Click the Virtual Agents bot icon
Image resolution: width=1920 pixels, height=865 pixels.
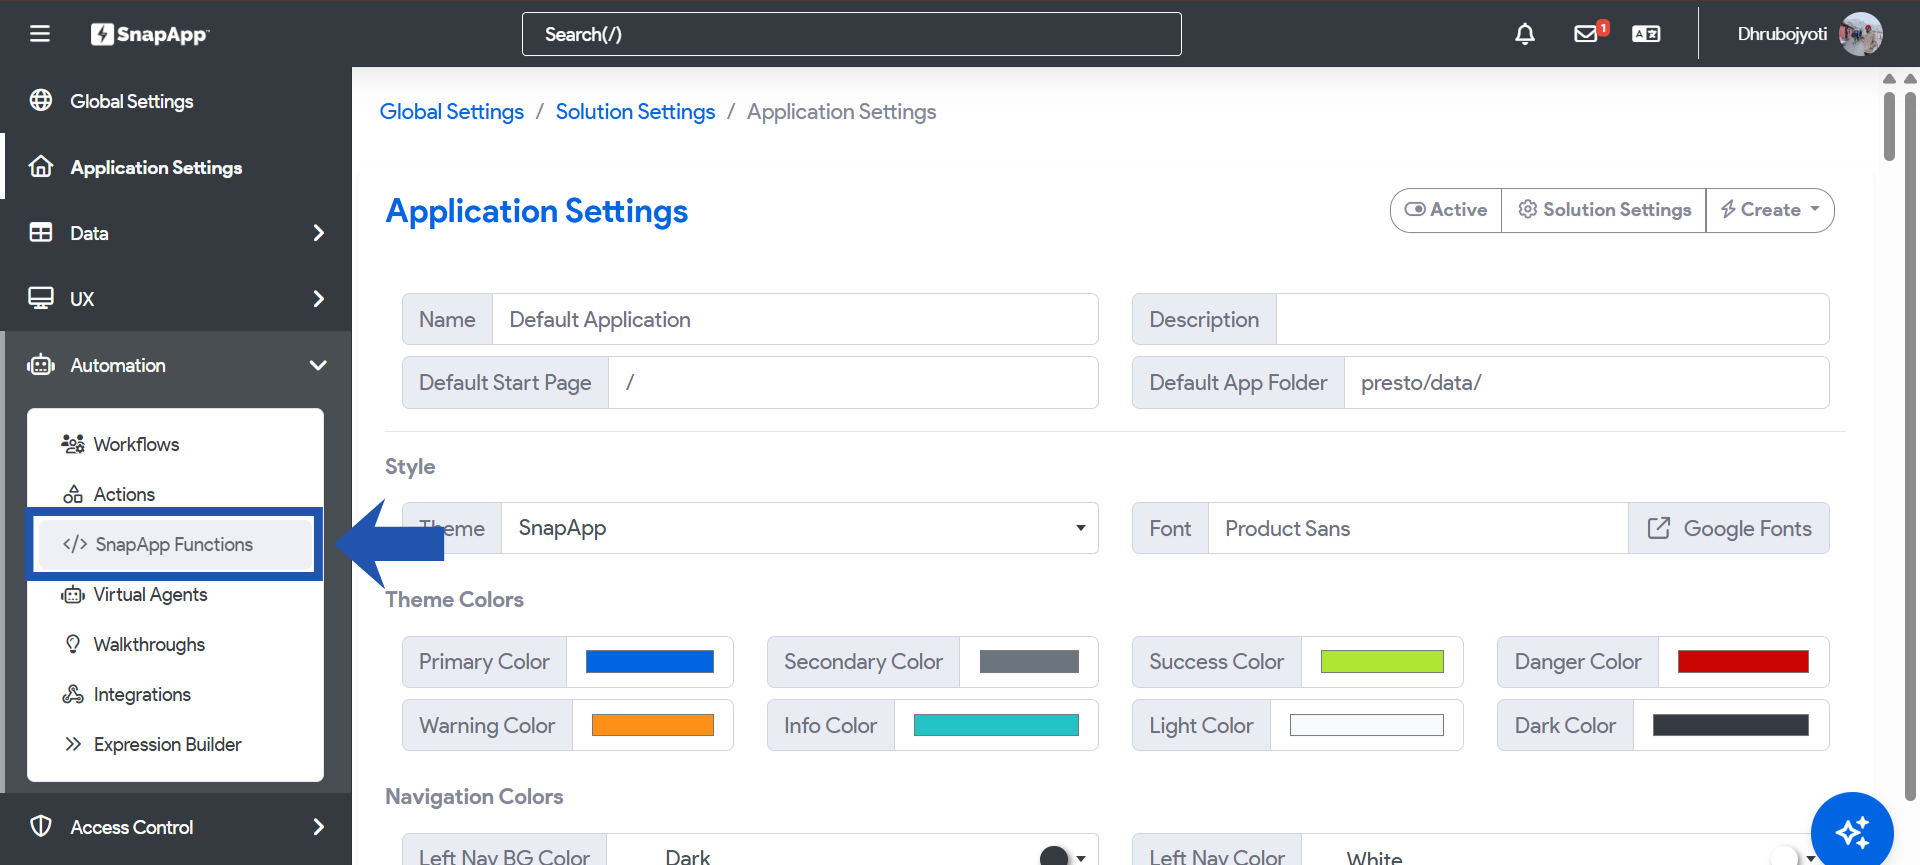point(73,594)
